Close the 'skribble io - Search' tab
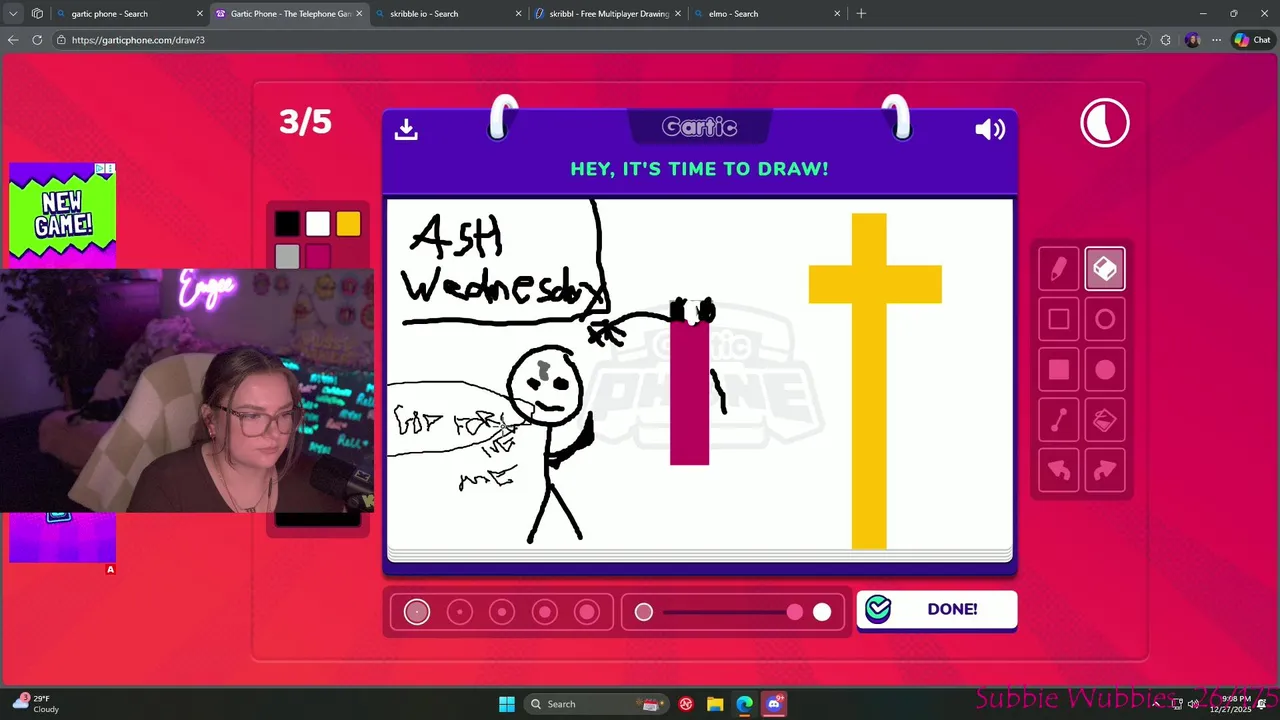 coord(518,14)
